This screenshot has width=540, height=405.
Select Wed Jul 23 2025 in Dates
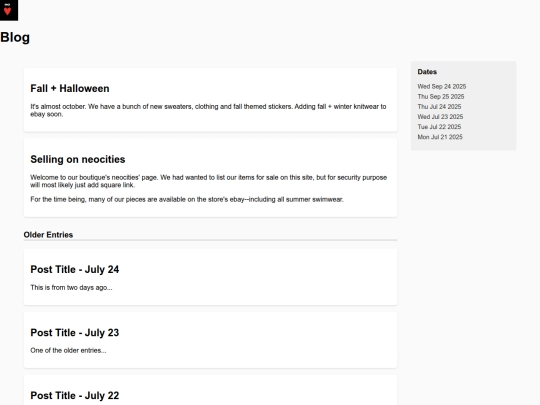pos(440,117)
